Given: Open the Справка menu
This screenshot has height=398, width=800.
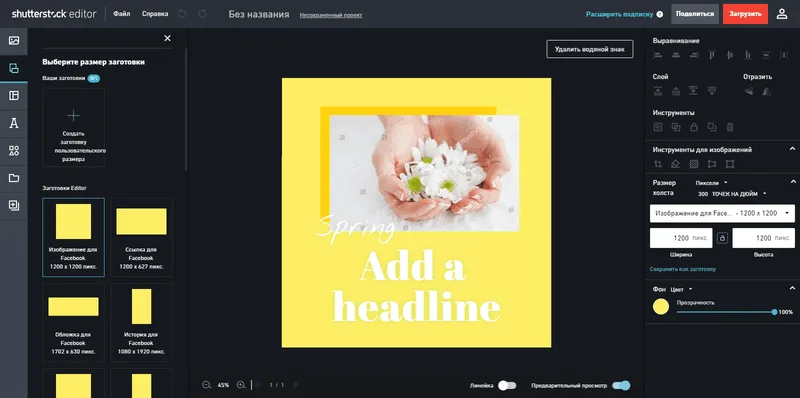Looking at the screenshot, I should coord(155,14).
